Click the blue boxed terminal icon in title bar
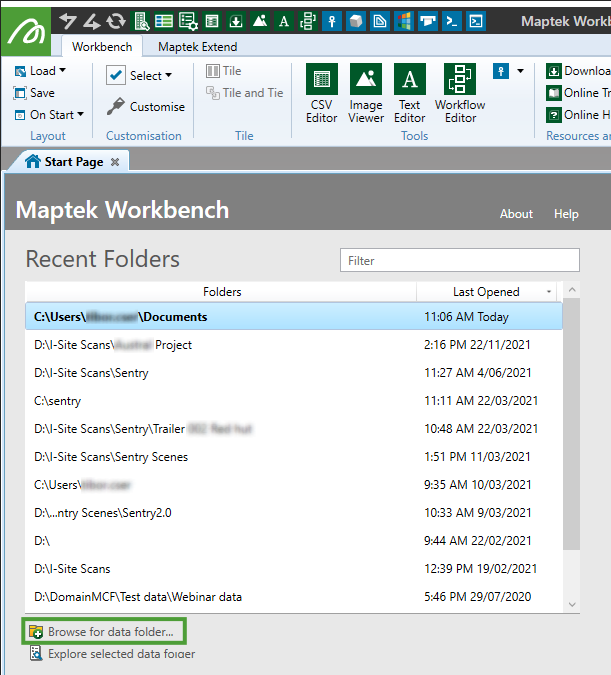This screenshot has width=611, height=675. (476, 21)
